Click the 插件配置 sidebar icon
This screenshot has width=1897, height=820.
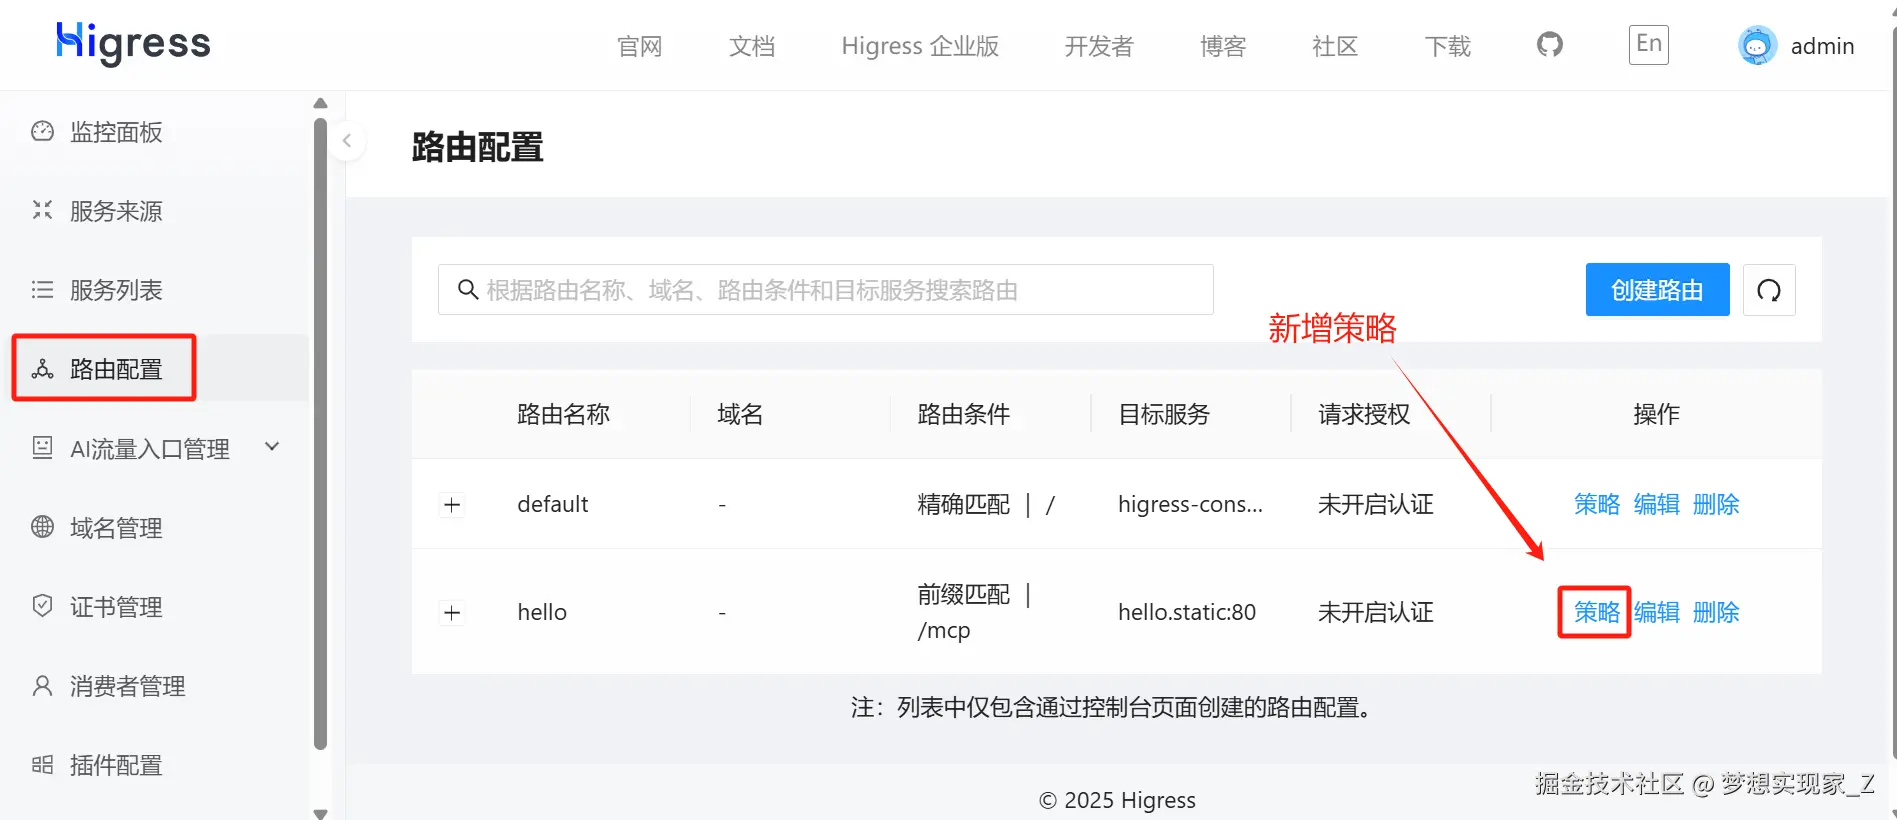(x=42, y=765)
